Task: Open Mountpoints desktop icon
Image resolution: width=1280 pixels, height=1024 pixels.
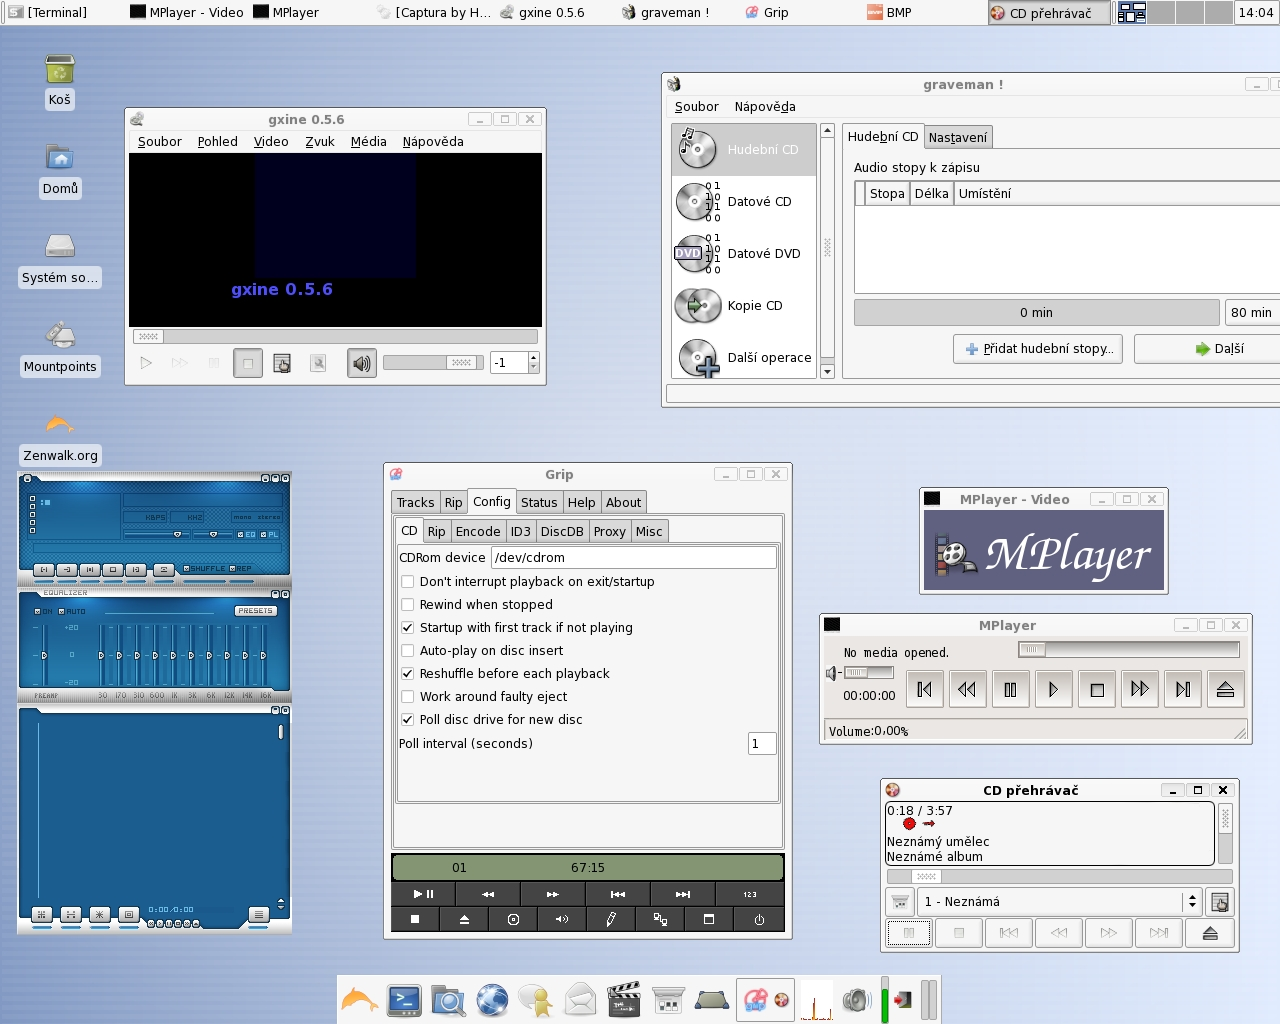Action: [60, 348]
